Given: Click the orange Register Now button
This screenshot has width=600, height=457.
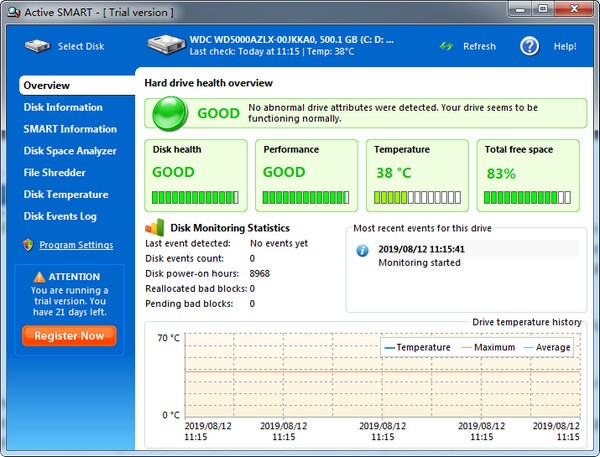Looking at the screenshot, I should [x=69, y=336].
